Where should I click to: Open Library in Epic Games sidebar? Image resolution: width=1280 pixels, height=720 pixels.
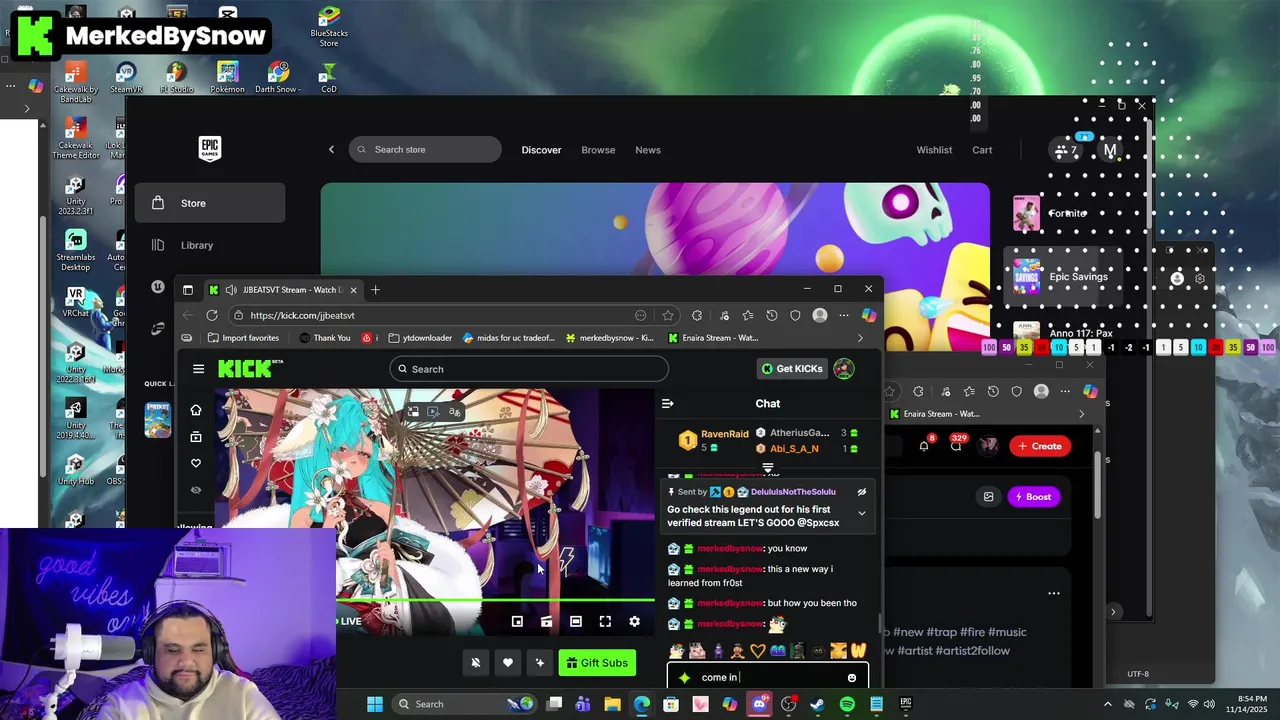[x=210, y=245]
